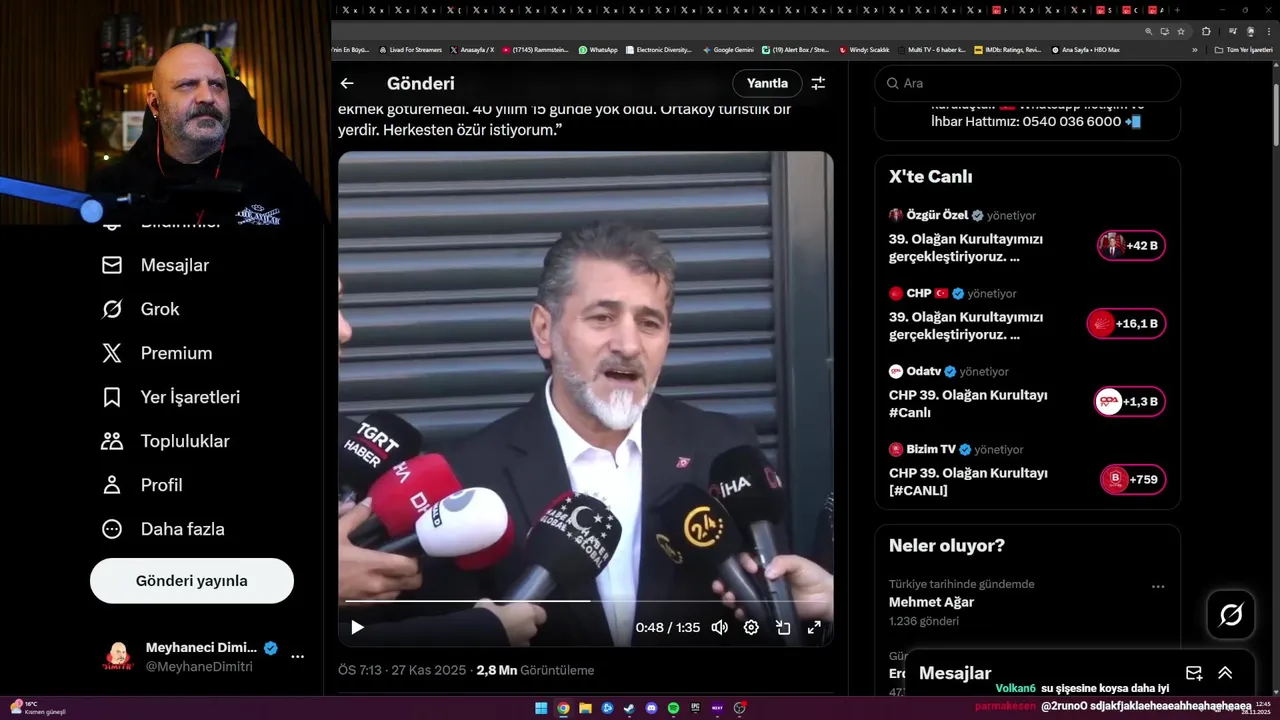Open Discord from the taskbar

(651, 708)
